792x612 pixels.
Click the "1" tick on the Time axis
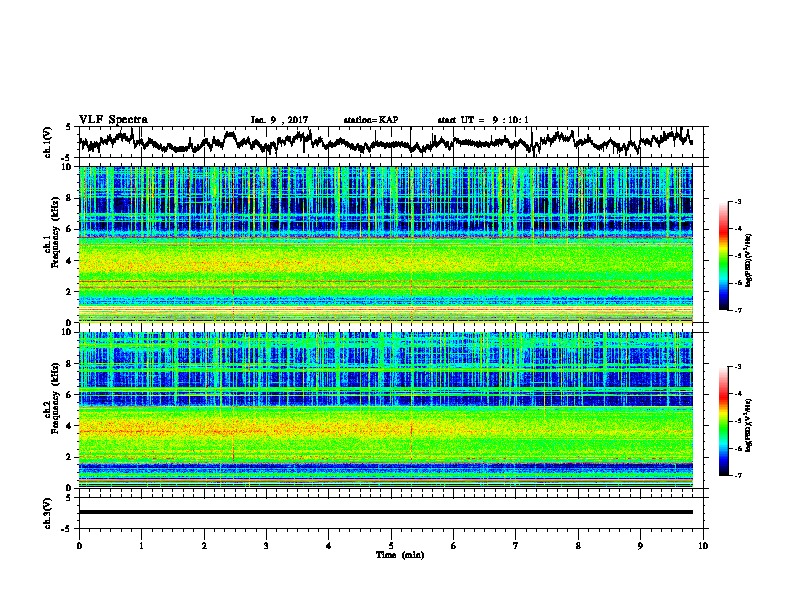click(141, 546)
